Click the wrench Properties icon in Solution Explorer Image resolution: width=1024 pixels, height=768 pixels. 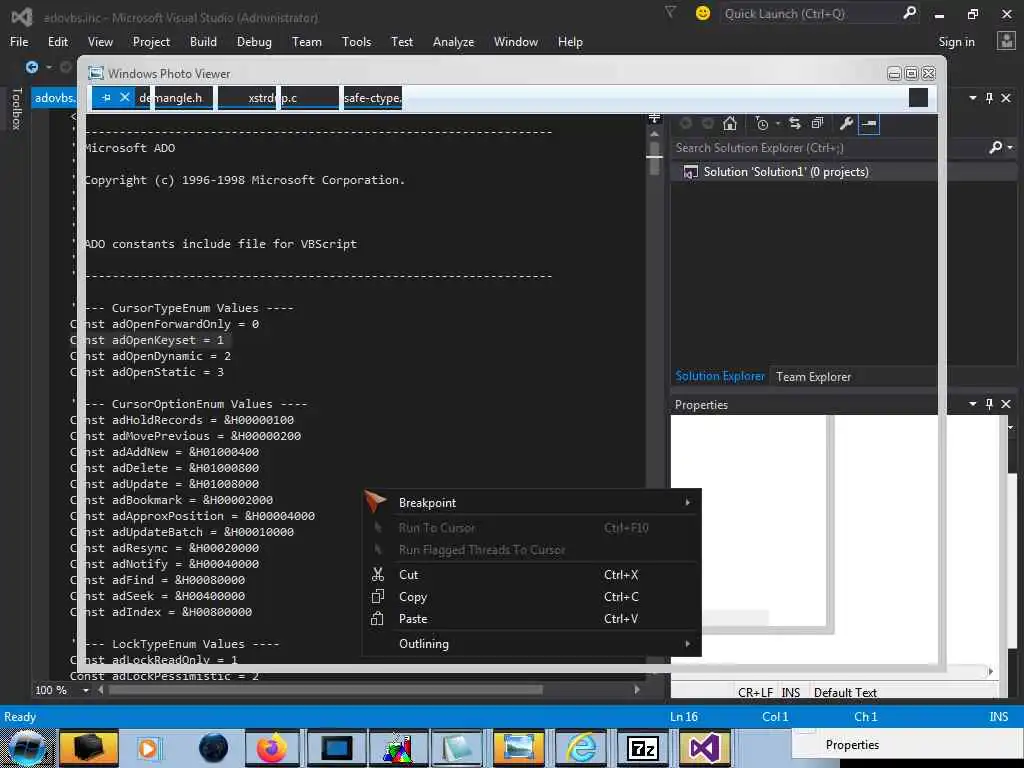[x=846, y=123]
